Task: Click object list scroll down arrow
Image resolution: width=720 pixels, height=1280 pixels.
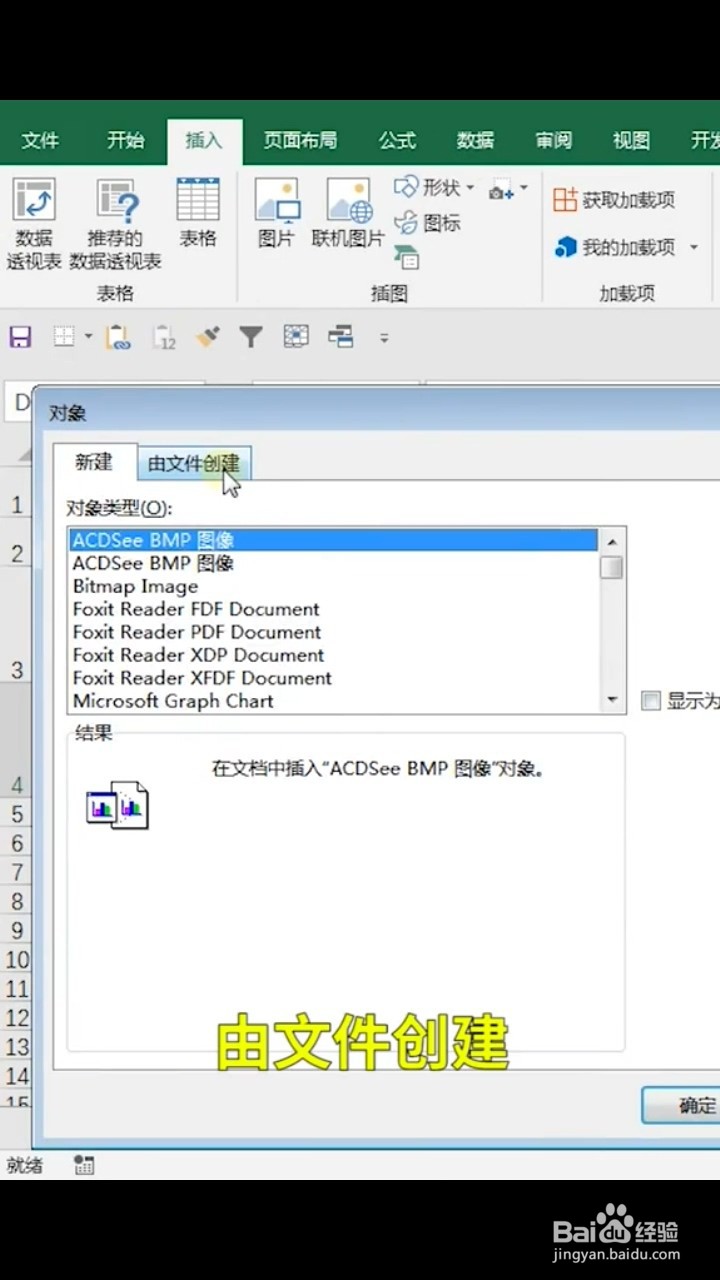Action: coord(612,701)
